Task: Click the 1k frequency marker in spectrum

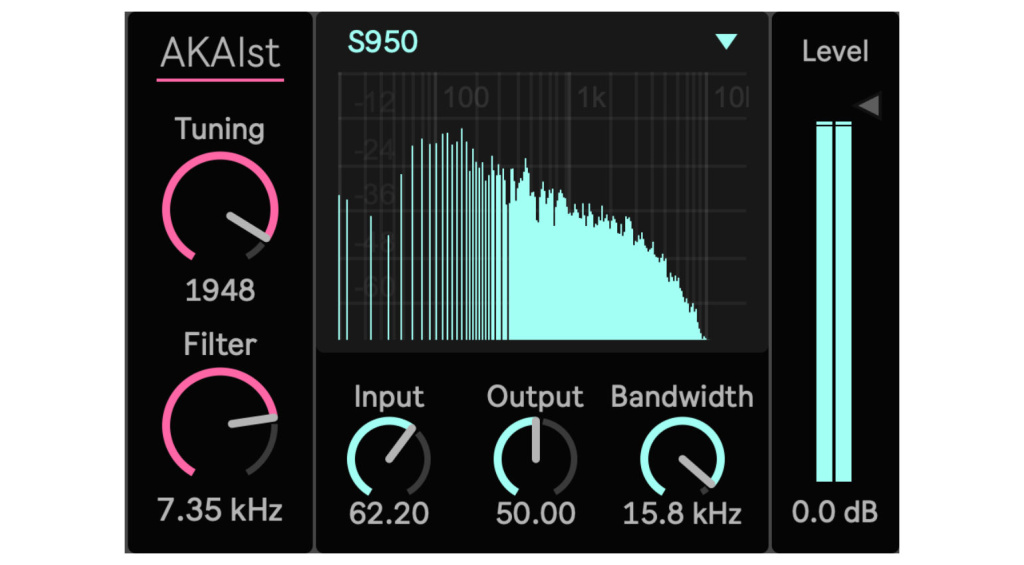Action: (x=592, y=98)
